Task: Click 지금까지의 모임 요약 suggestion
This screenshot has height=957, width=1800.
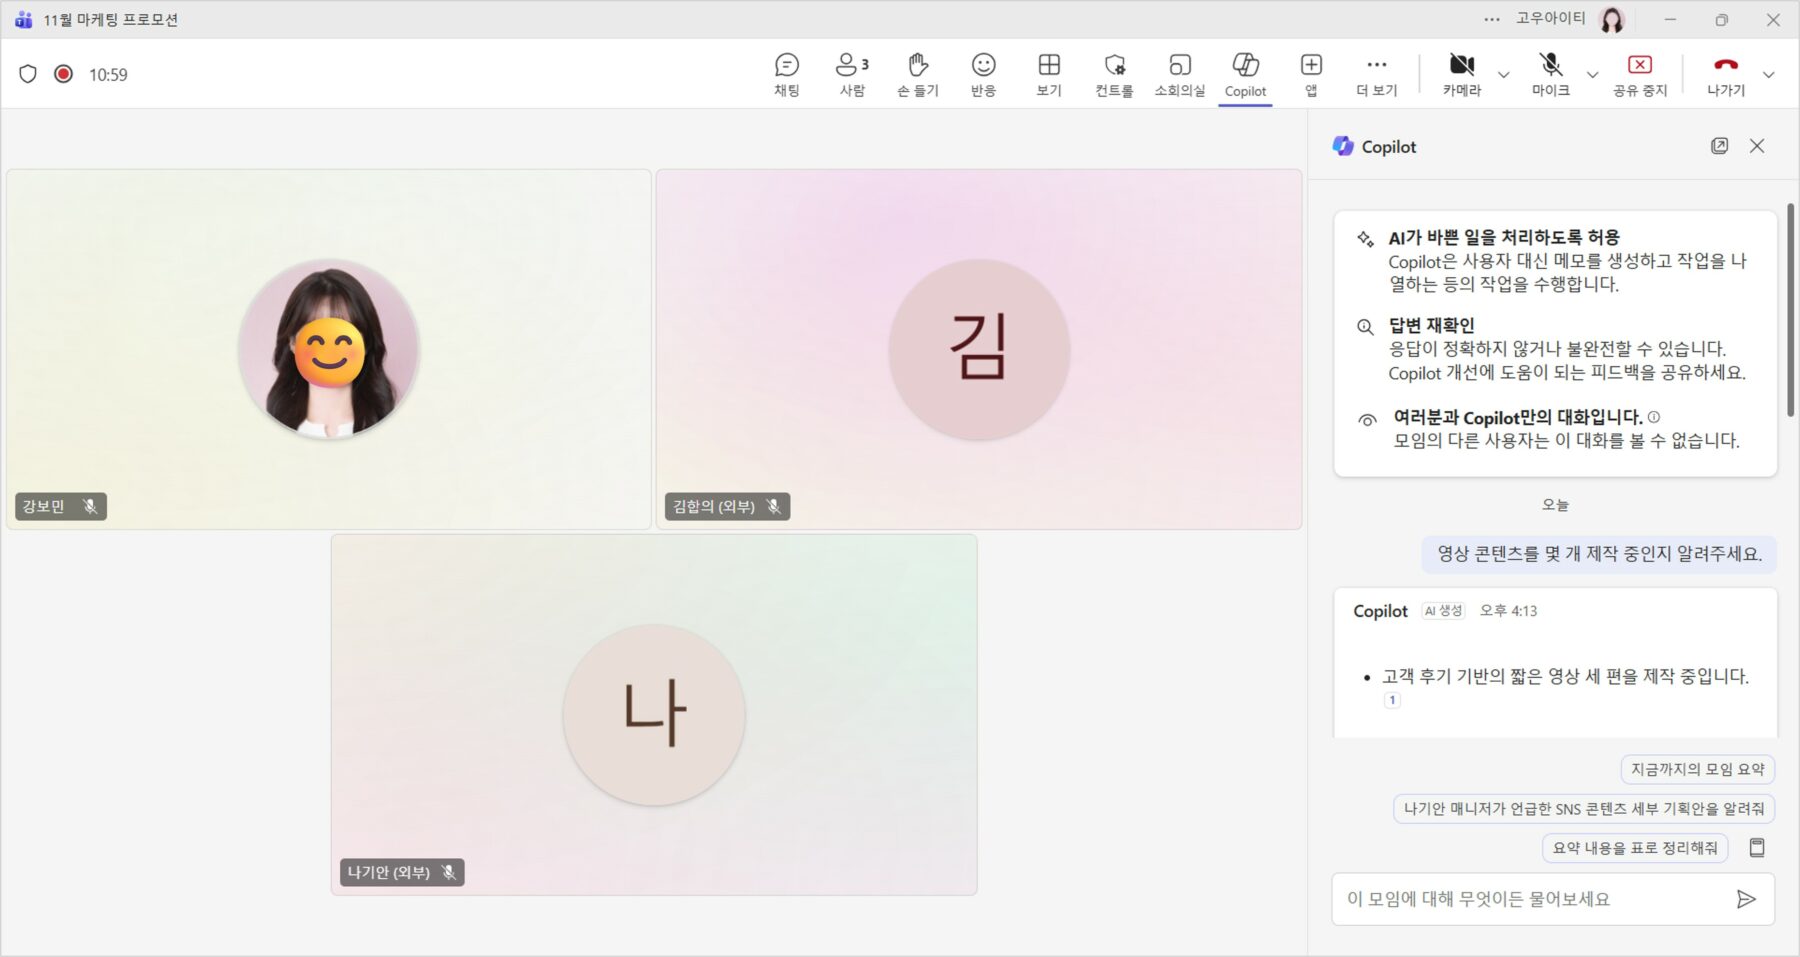Action: click(x=1697, y=769)
